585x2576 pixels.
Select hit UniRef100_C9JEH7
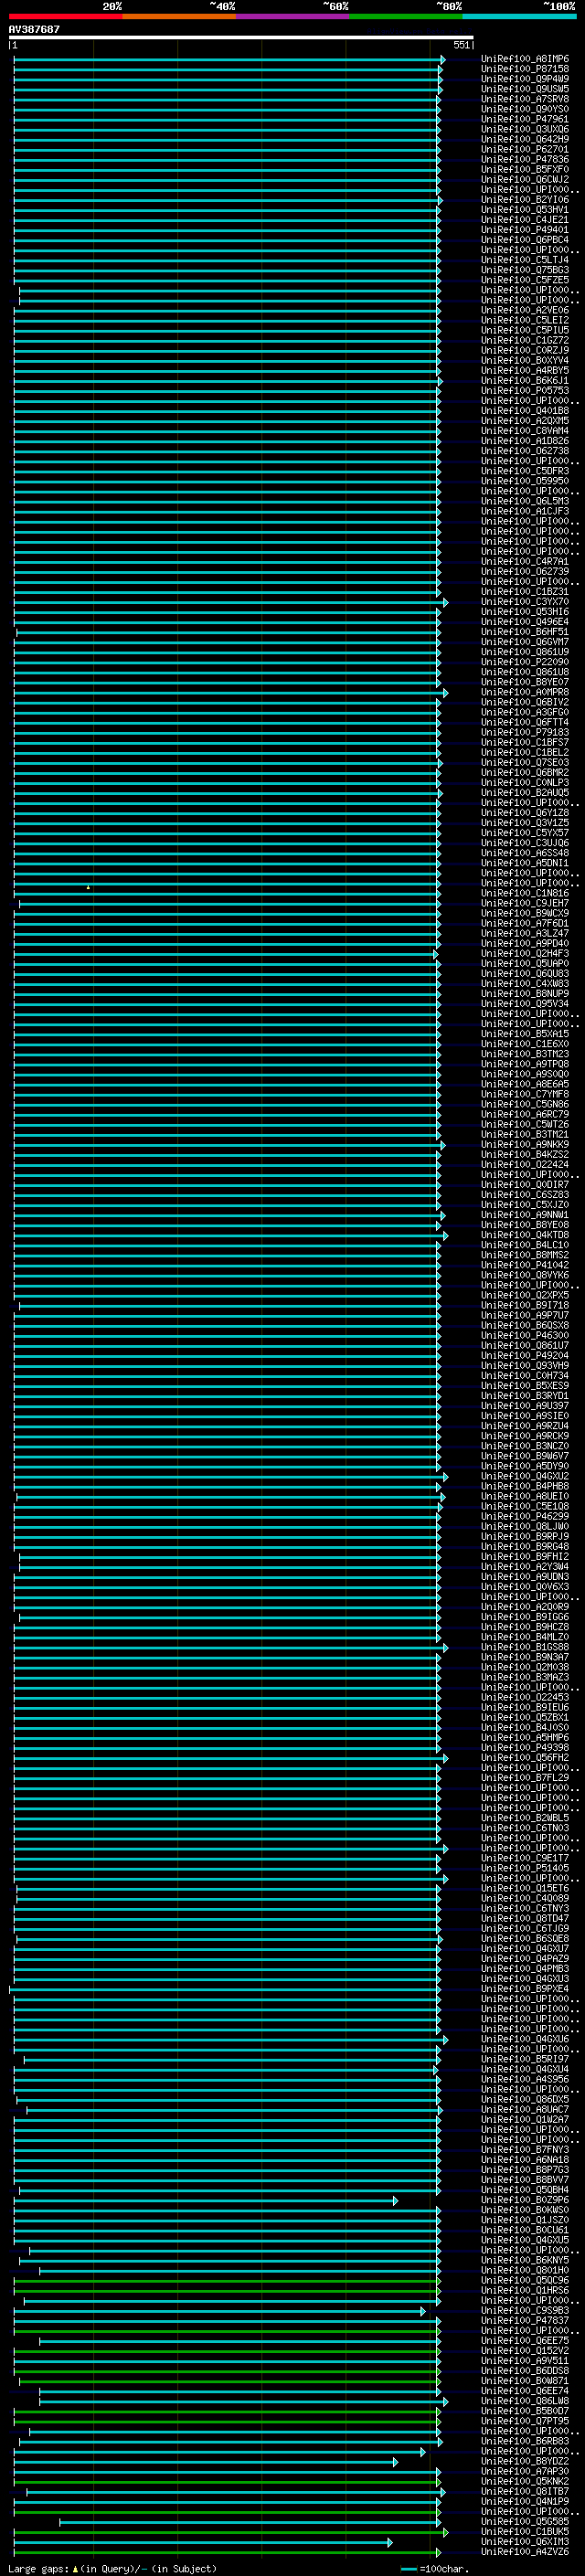(524, 903)
